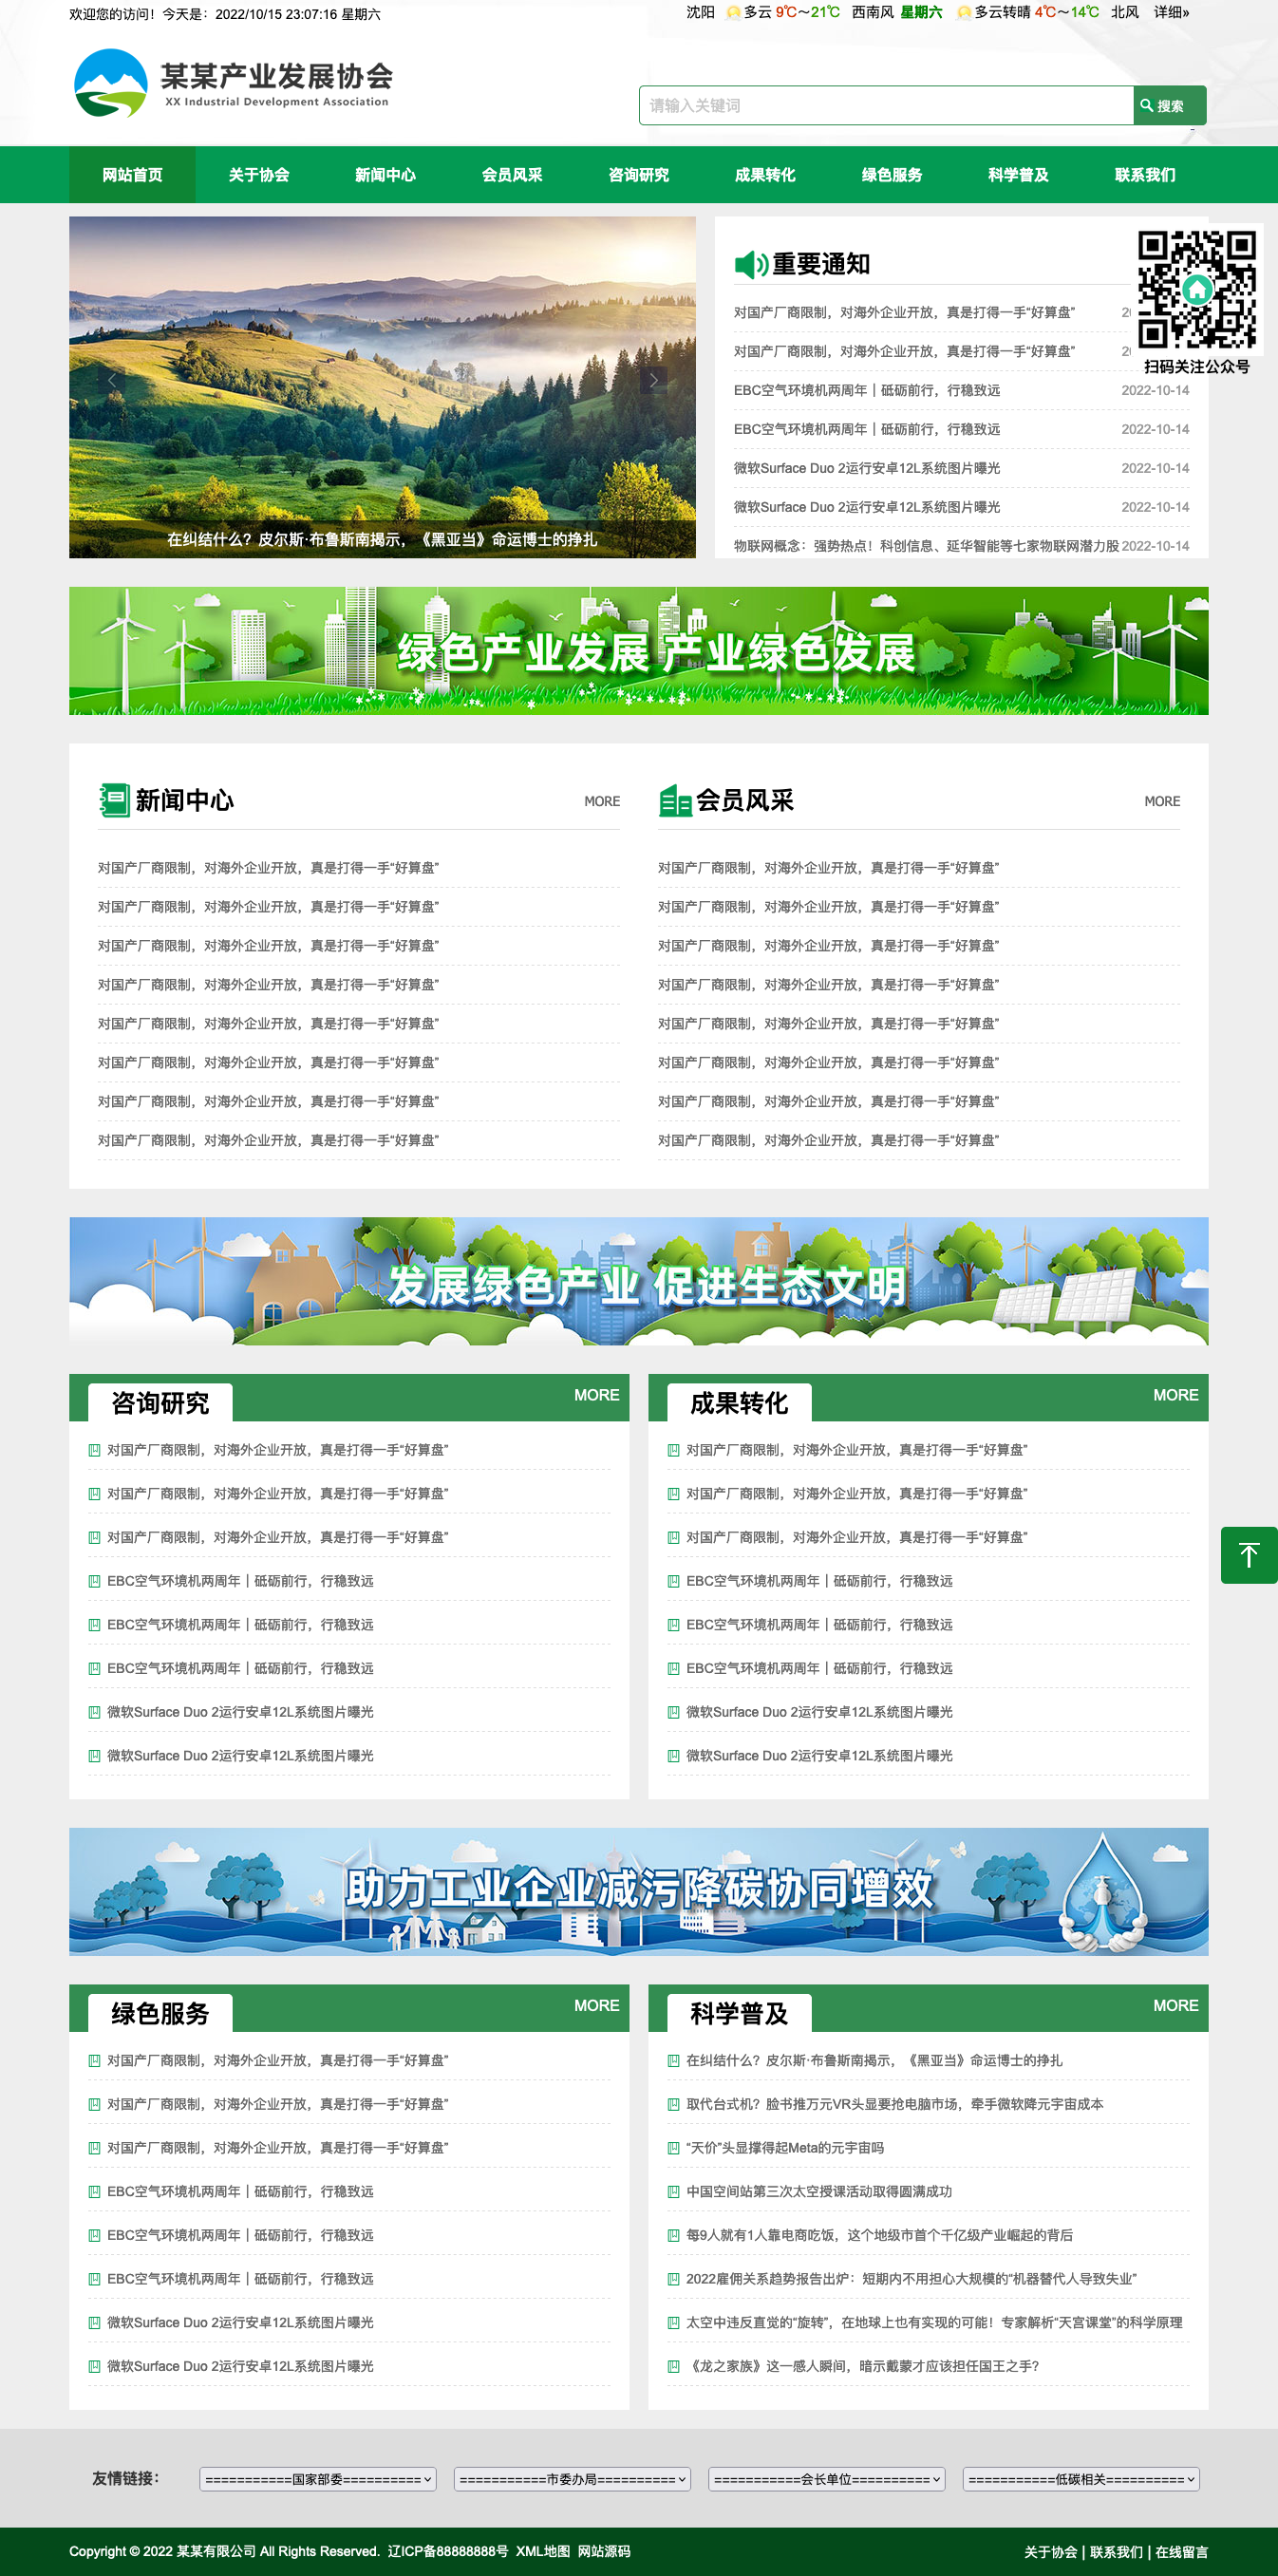Click the QR code image

1197,289
